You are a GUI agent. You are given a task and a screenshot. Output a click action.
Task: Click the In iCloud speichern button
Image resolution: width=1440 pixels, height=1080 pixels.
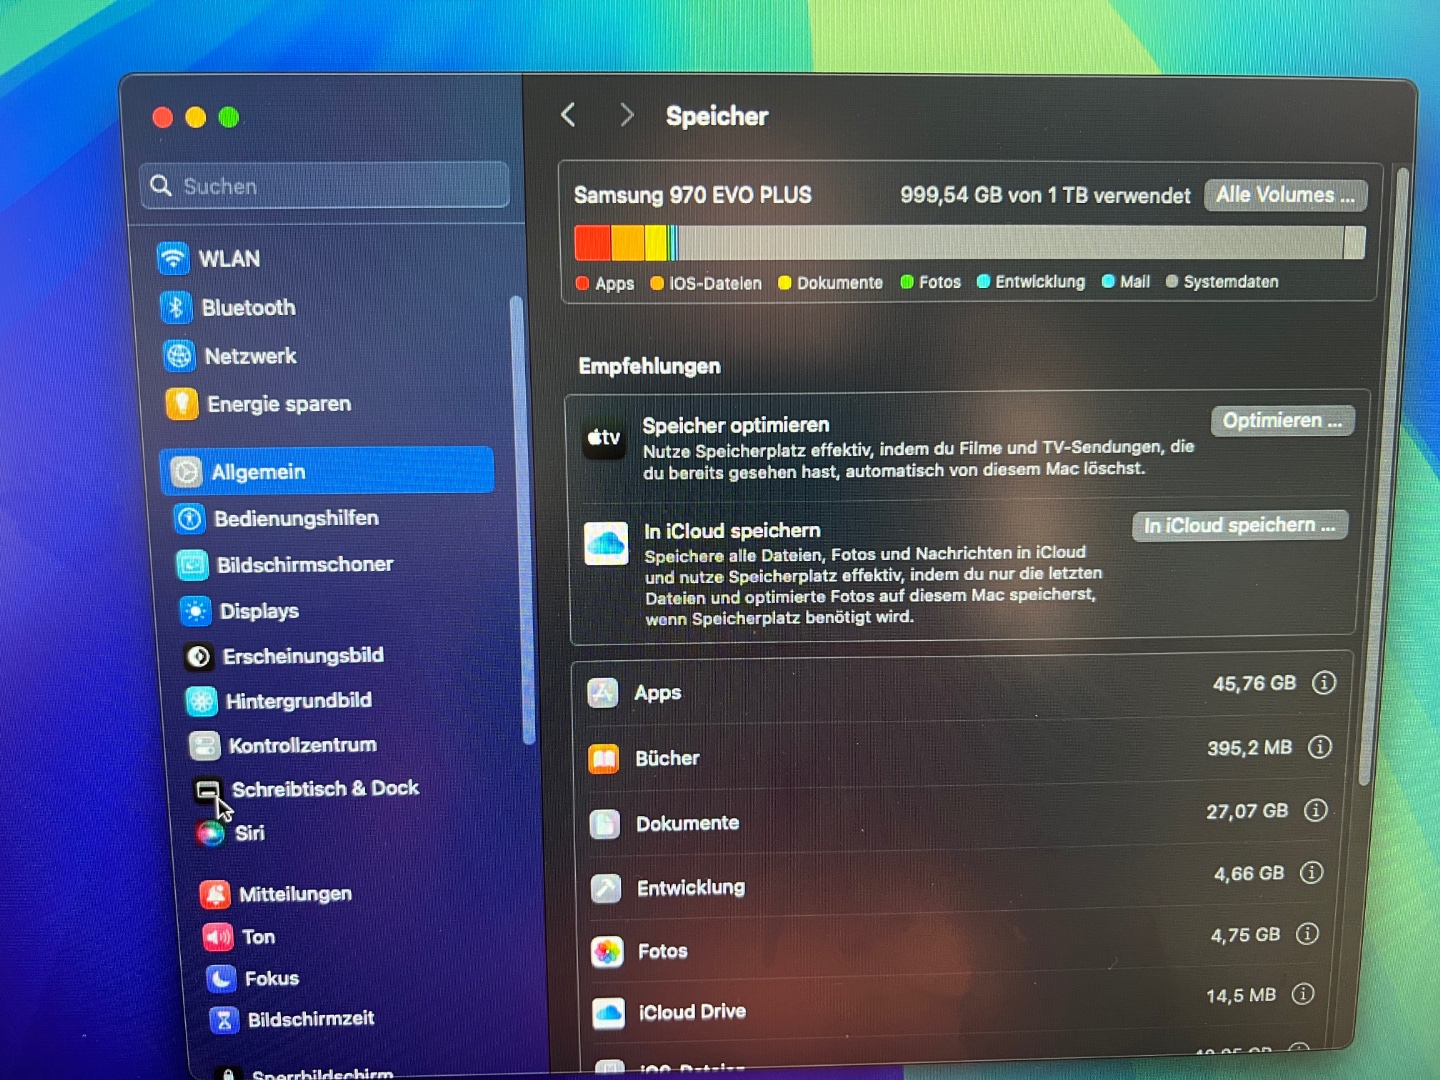[x=1240, y=526]
